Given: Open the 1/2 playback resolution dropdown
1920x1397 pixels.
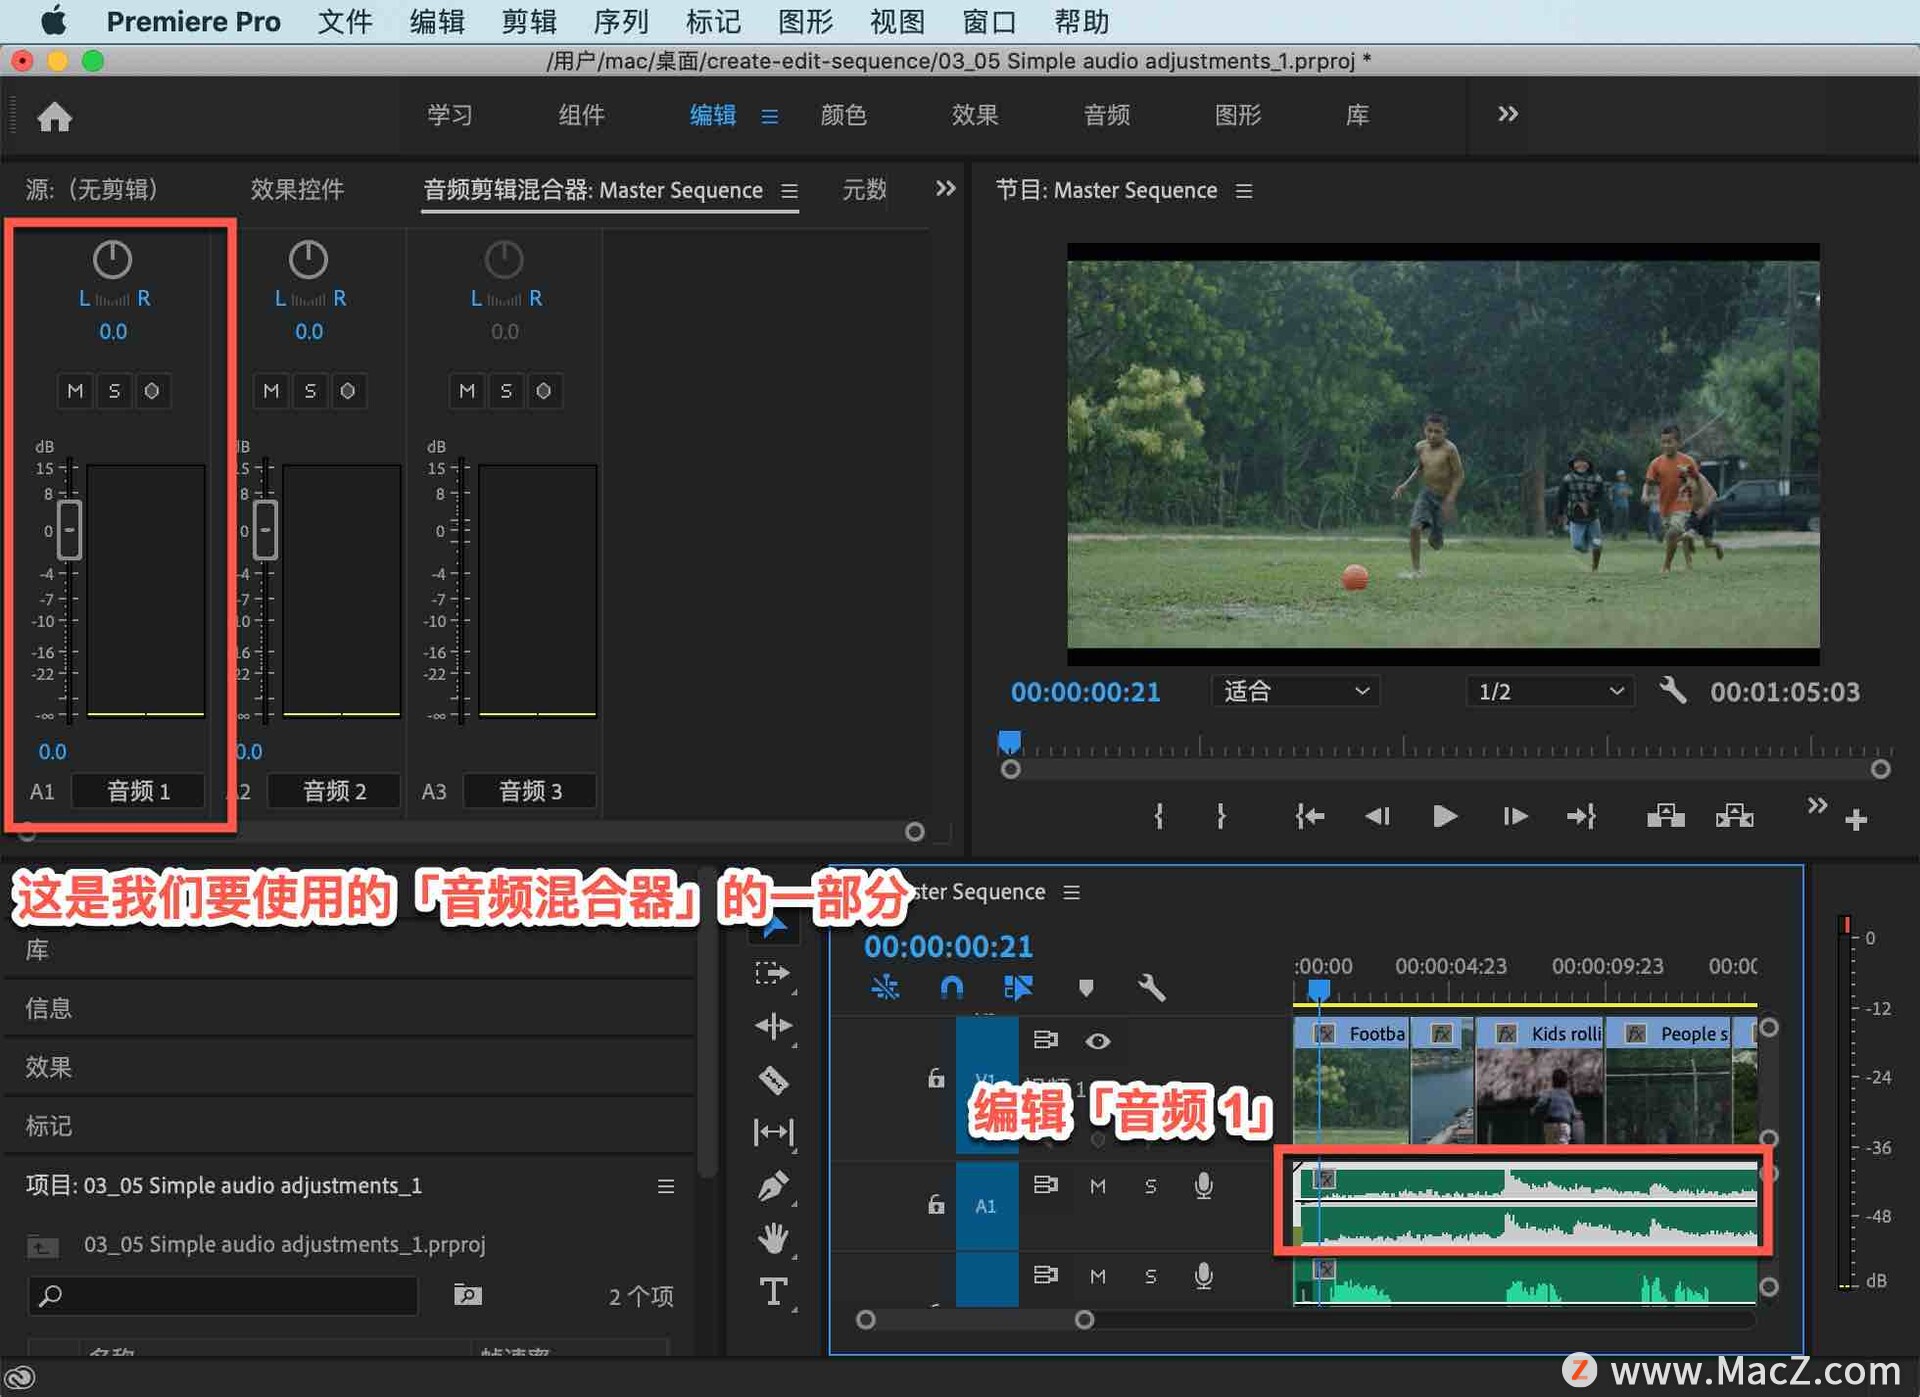Looking at the screenshot, I should (x=1548, y=691).
